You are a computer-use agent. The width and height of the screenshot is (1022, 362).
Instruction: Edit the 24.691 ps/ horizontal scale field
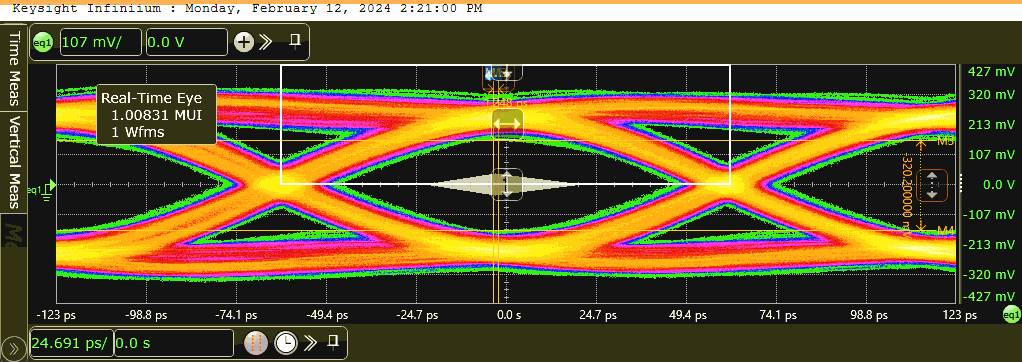pos(72,342)
